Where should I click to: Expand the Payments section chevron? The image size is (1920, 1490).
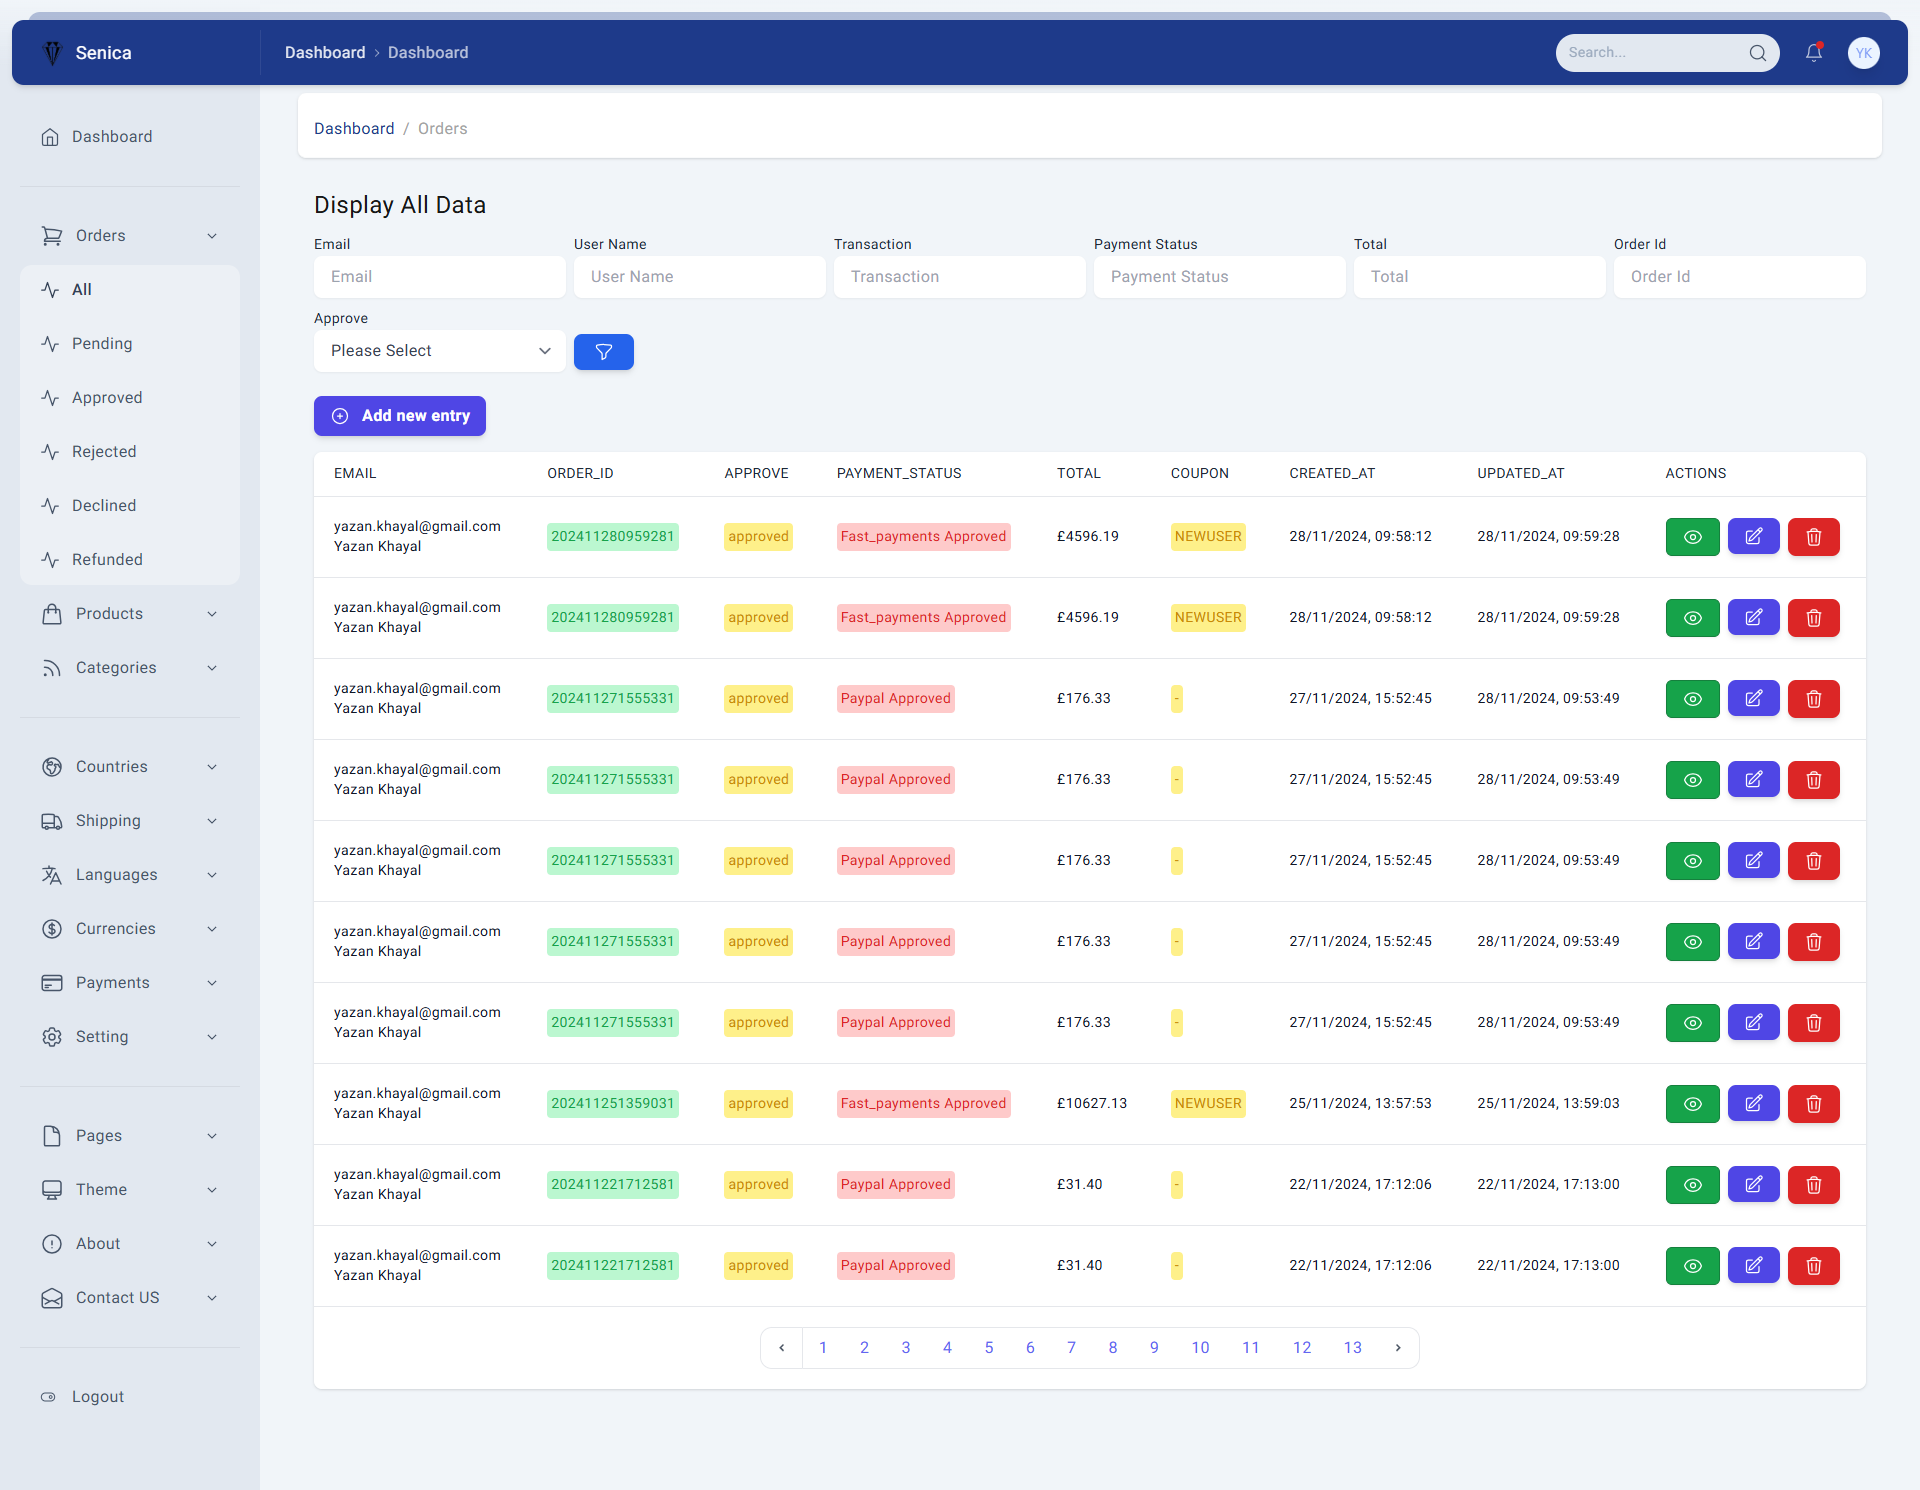click(x=212, y=983)
